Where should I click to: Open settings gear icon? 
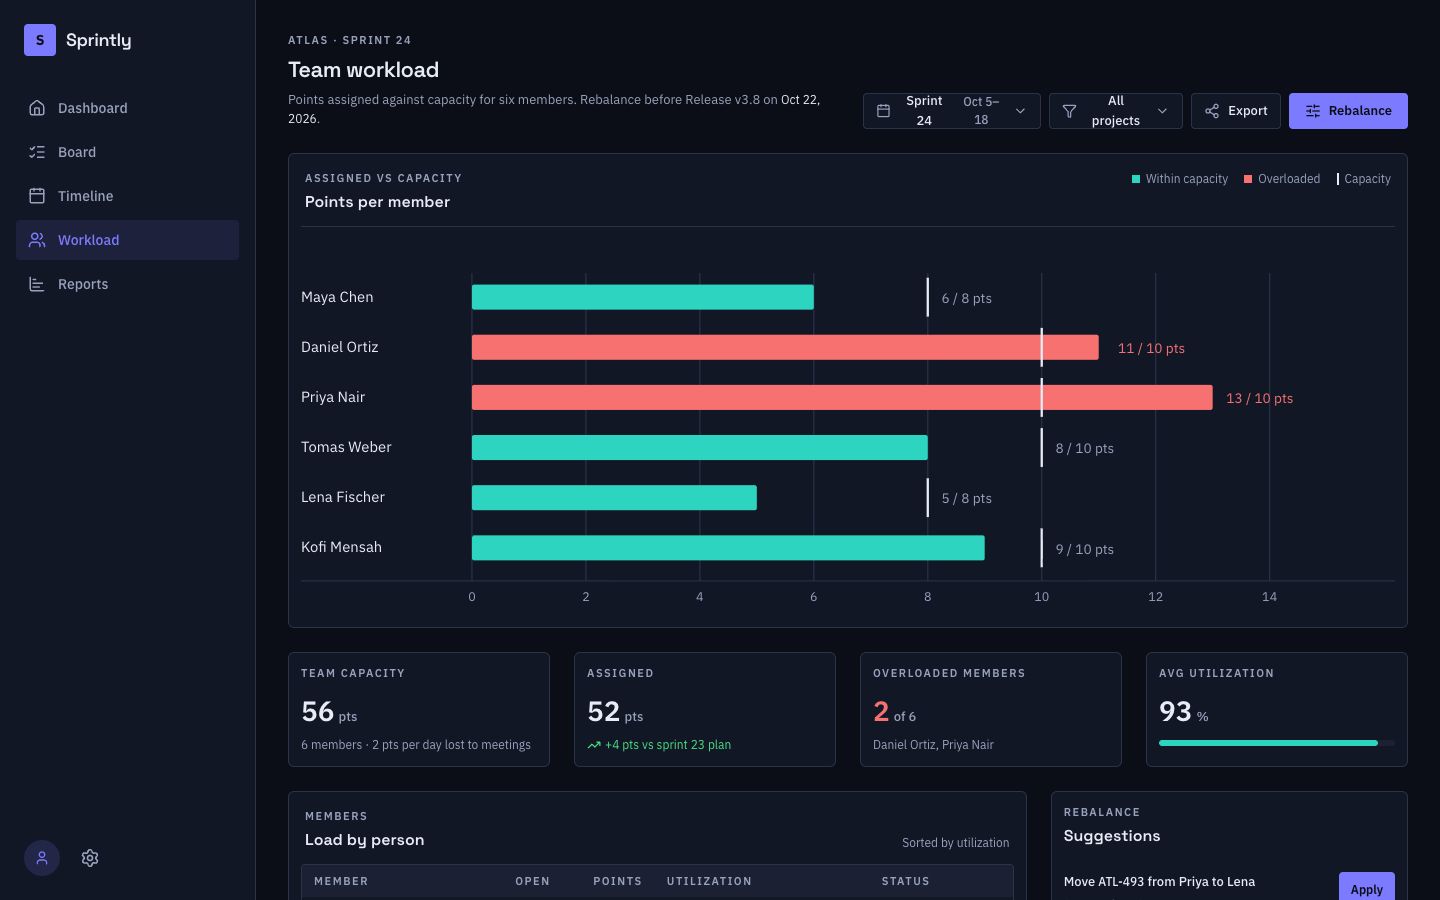click(90, 858)
